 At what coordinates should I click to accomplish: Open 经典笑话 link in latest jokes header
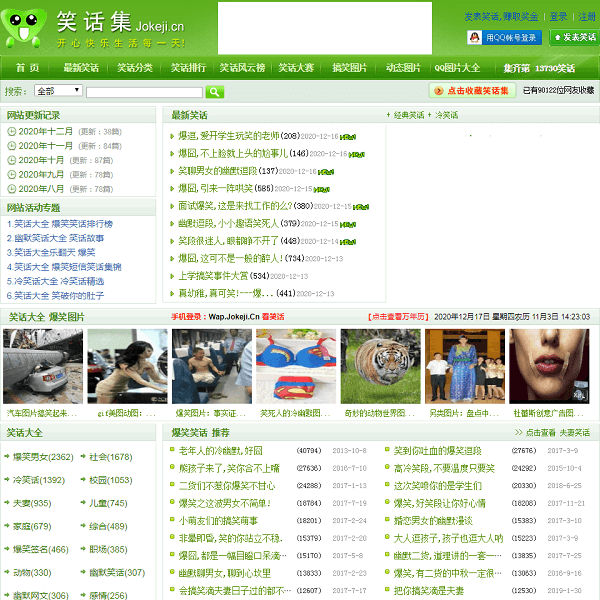[x=409, y=115]
